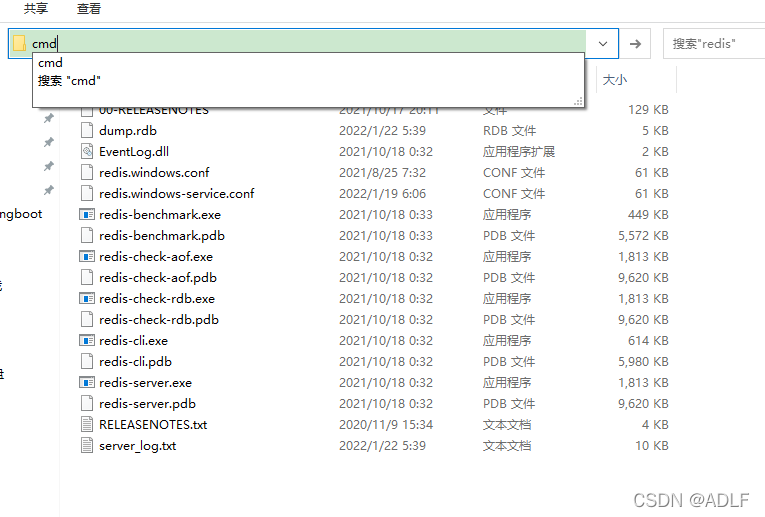
Task: Click the redis.windows.conf file icon
Action: (87, 173)
